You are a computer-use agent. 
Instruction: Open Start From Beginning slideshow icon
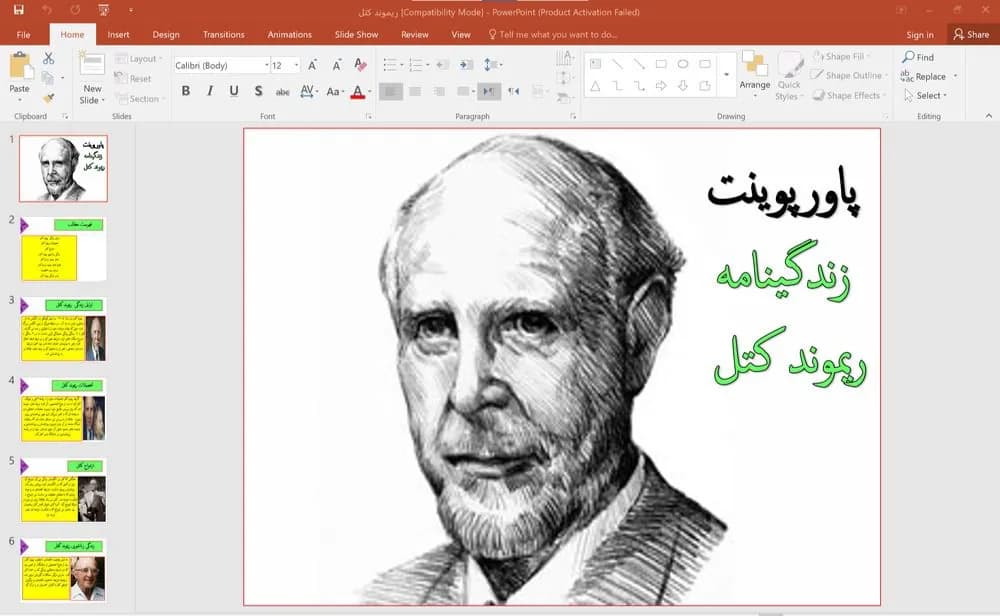(103, 10)
